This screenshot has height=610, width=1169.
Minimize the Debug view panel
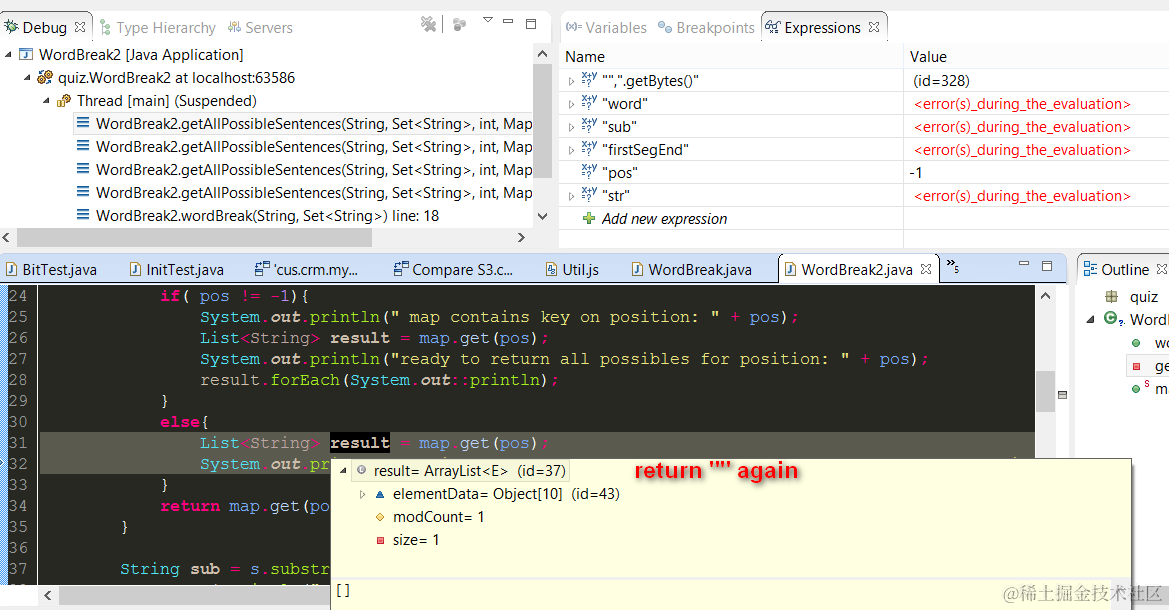pyautogui.click(x=508, y=22)
